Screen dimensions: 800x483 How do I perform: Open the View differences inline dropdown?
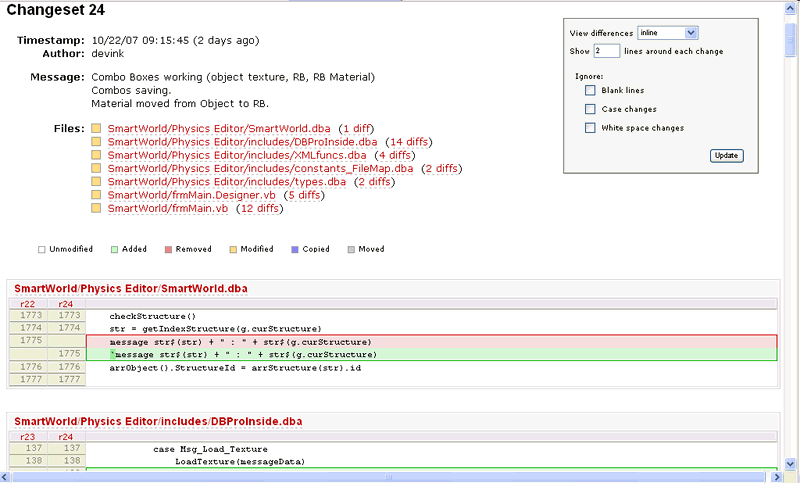coord(667,33)
